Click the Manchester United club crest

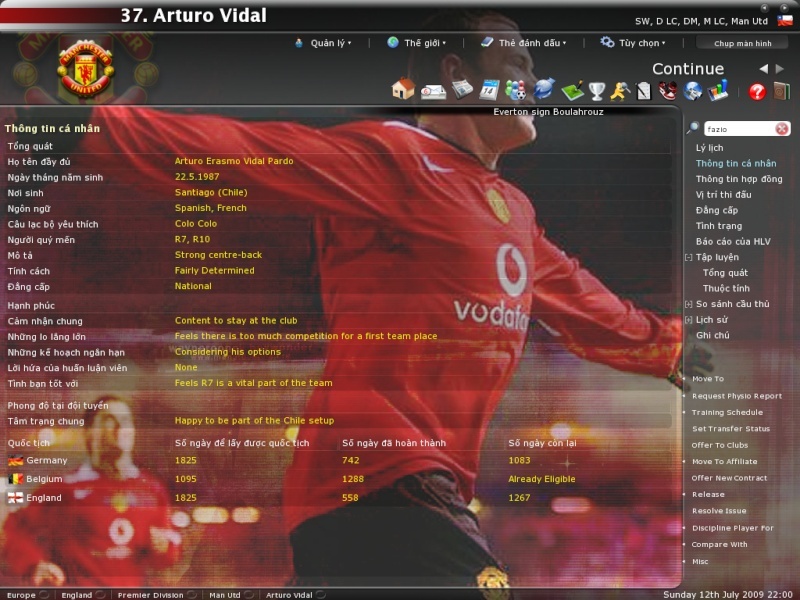[x=86, y=68]
